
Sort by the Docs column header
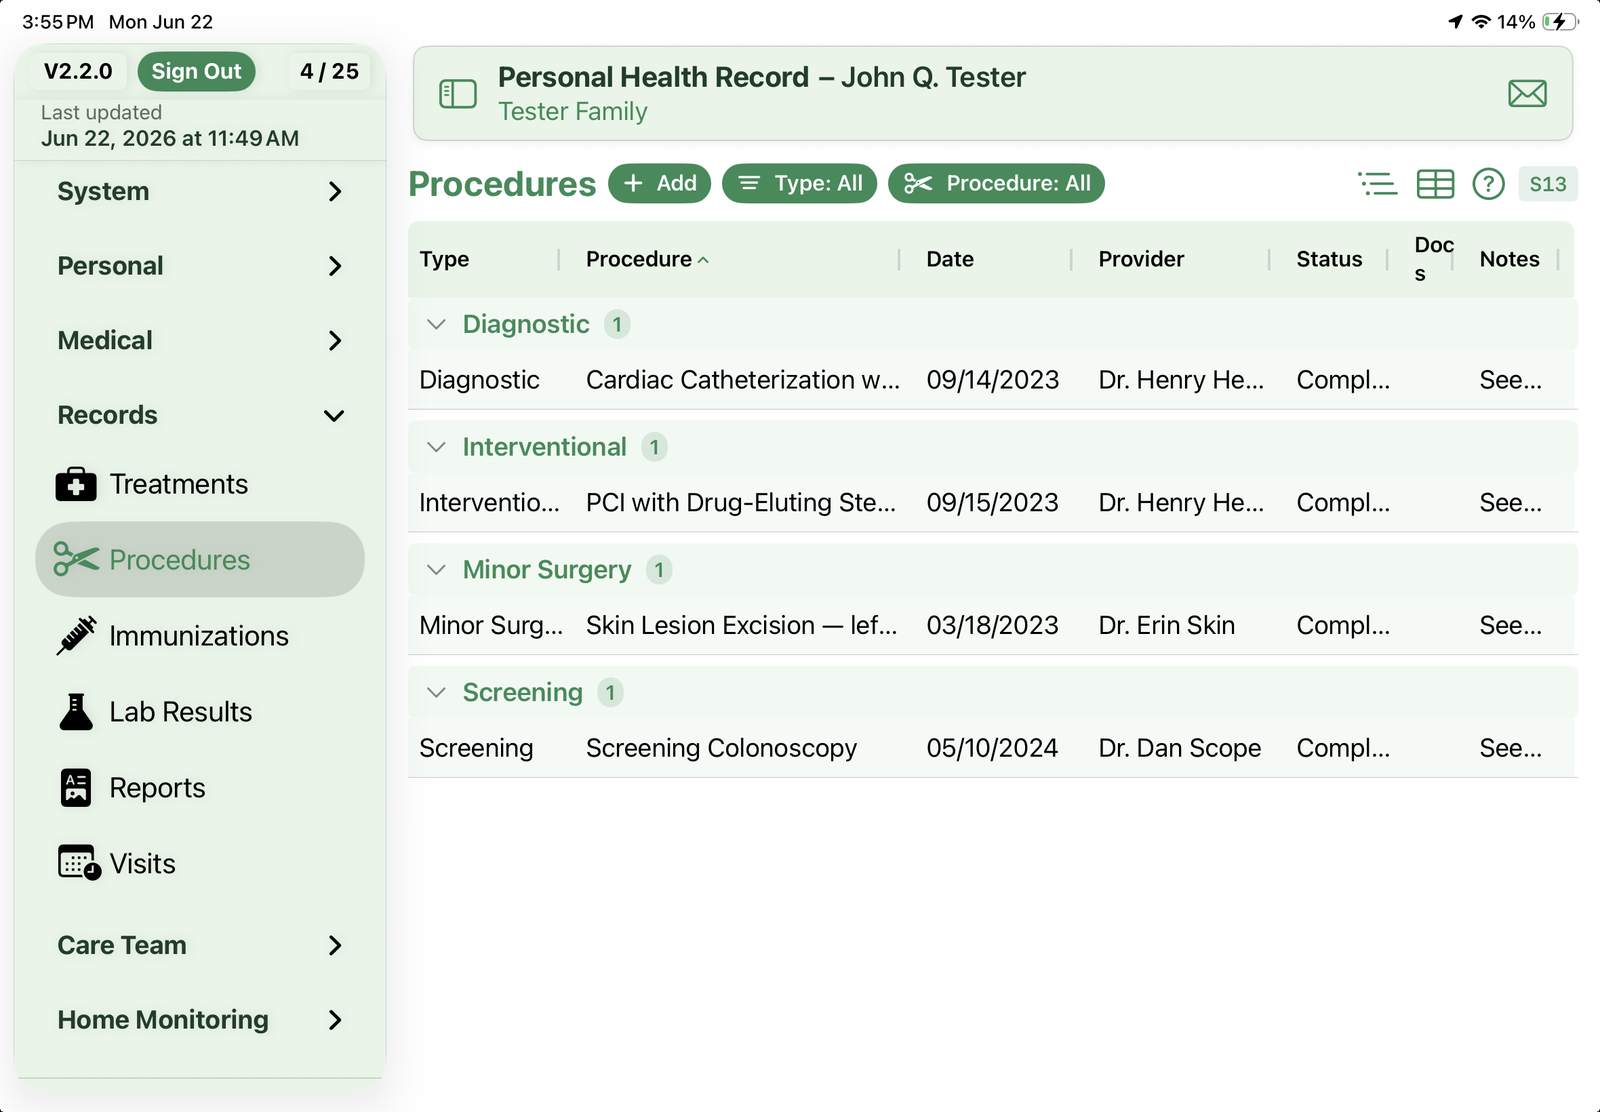1433,259
